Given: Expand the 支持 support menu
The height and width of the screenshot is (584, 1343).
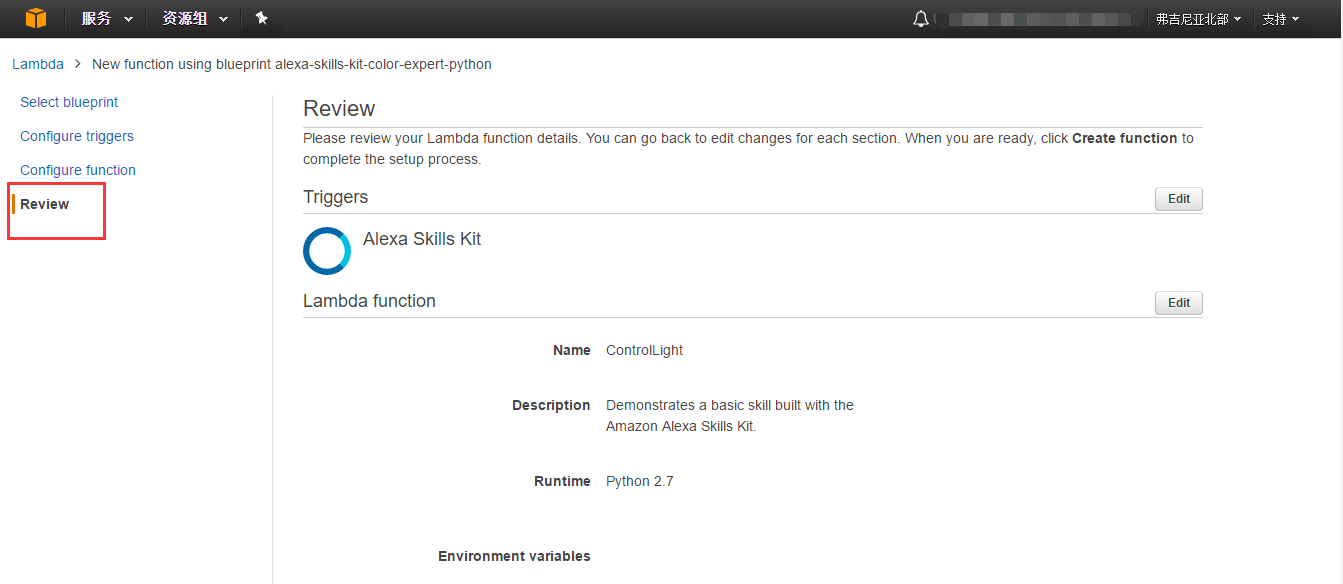Looking at the screenshot, I should coord(1280,19).
